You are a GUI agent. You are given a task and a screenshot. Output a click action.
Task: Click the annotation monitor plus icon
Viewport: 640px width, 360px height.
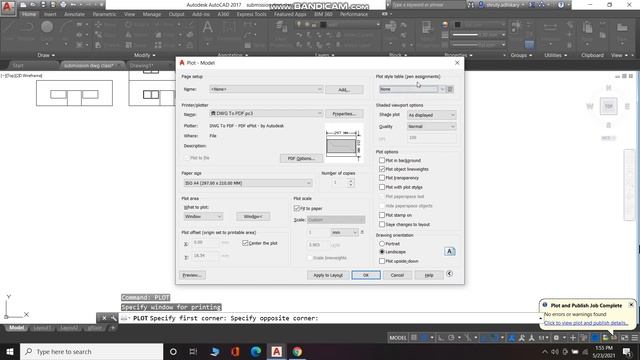[x=573, y=338]
